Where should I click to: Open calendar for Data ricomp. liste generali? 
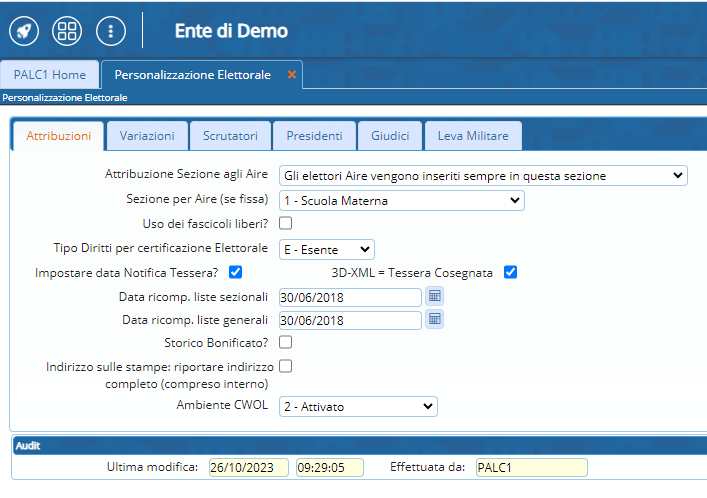tap(434, 319)
